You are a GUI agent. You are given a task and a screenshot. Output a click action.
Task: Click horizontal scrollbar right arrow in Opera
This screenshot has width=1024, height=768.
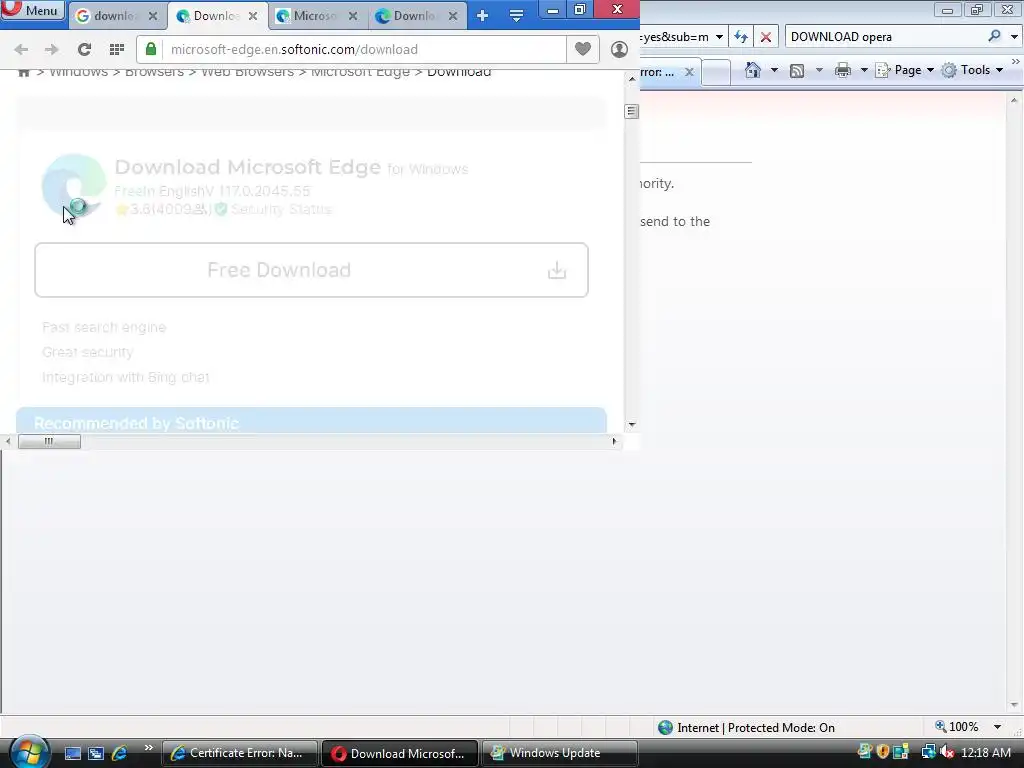[x=614, y=441]
